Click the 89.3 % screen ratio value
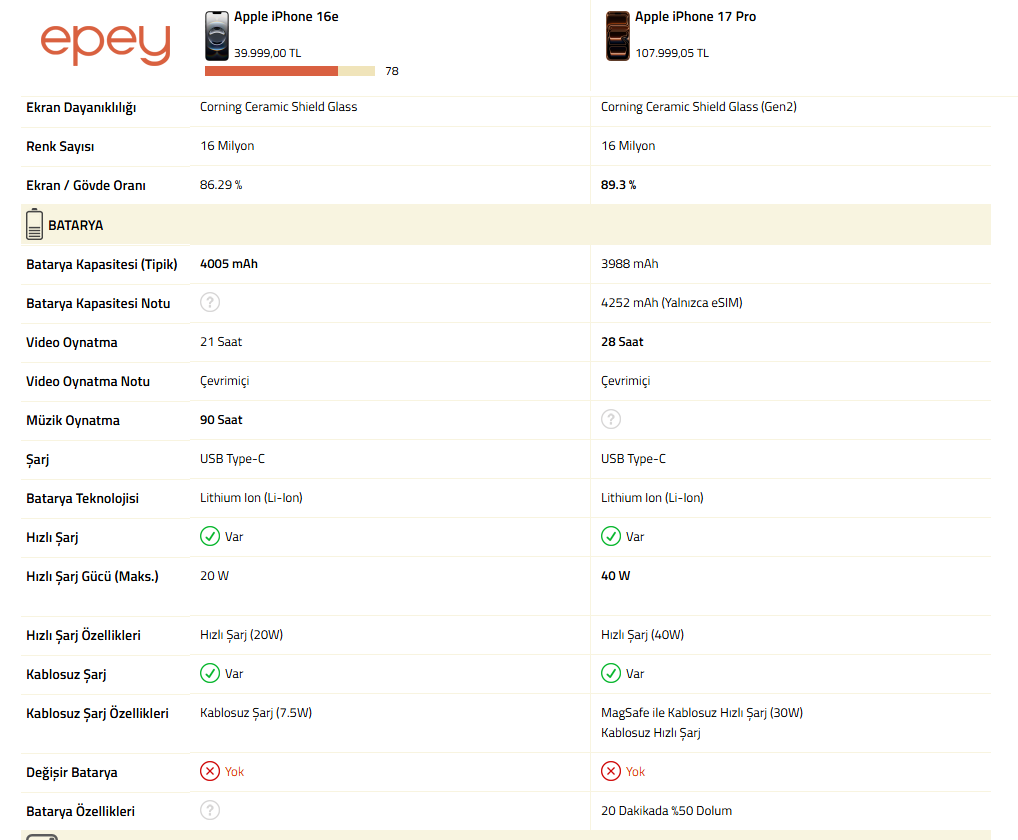Image resolution: width=1018 pixels, height=840 pixels. tap(618, 184)
